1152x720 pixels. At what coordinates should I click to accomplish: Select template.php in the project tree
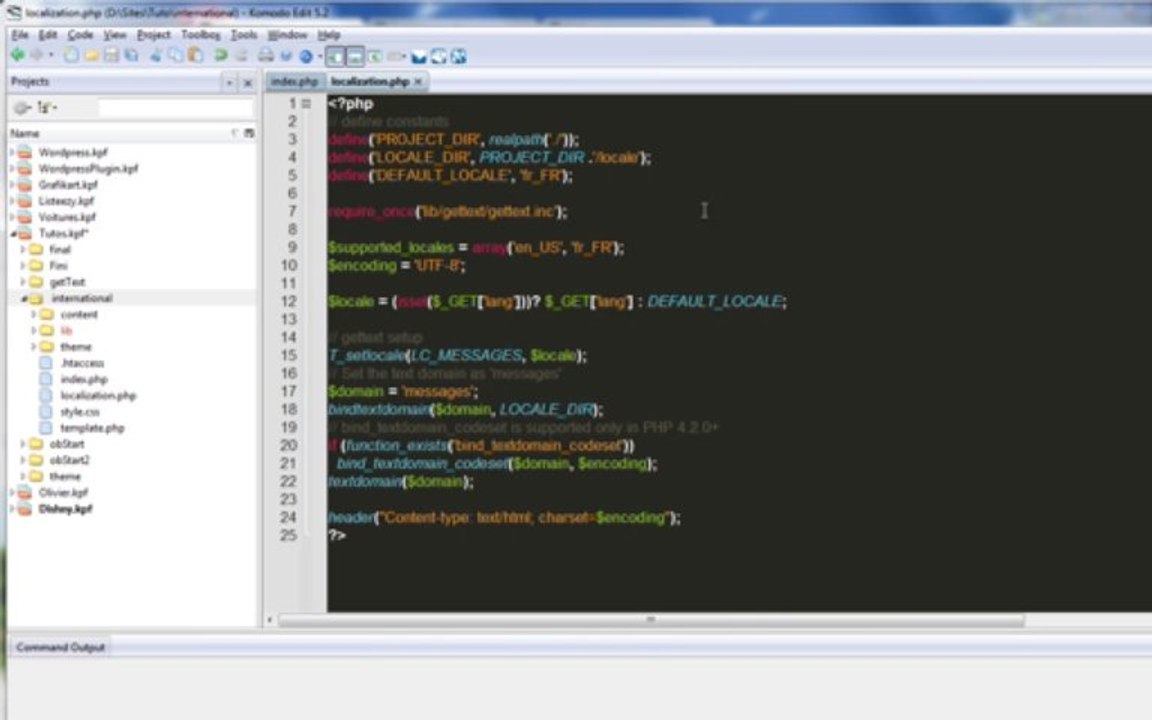coord(93,428)
